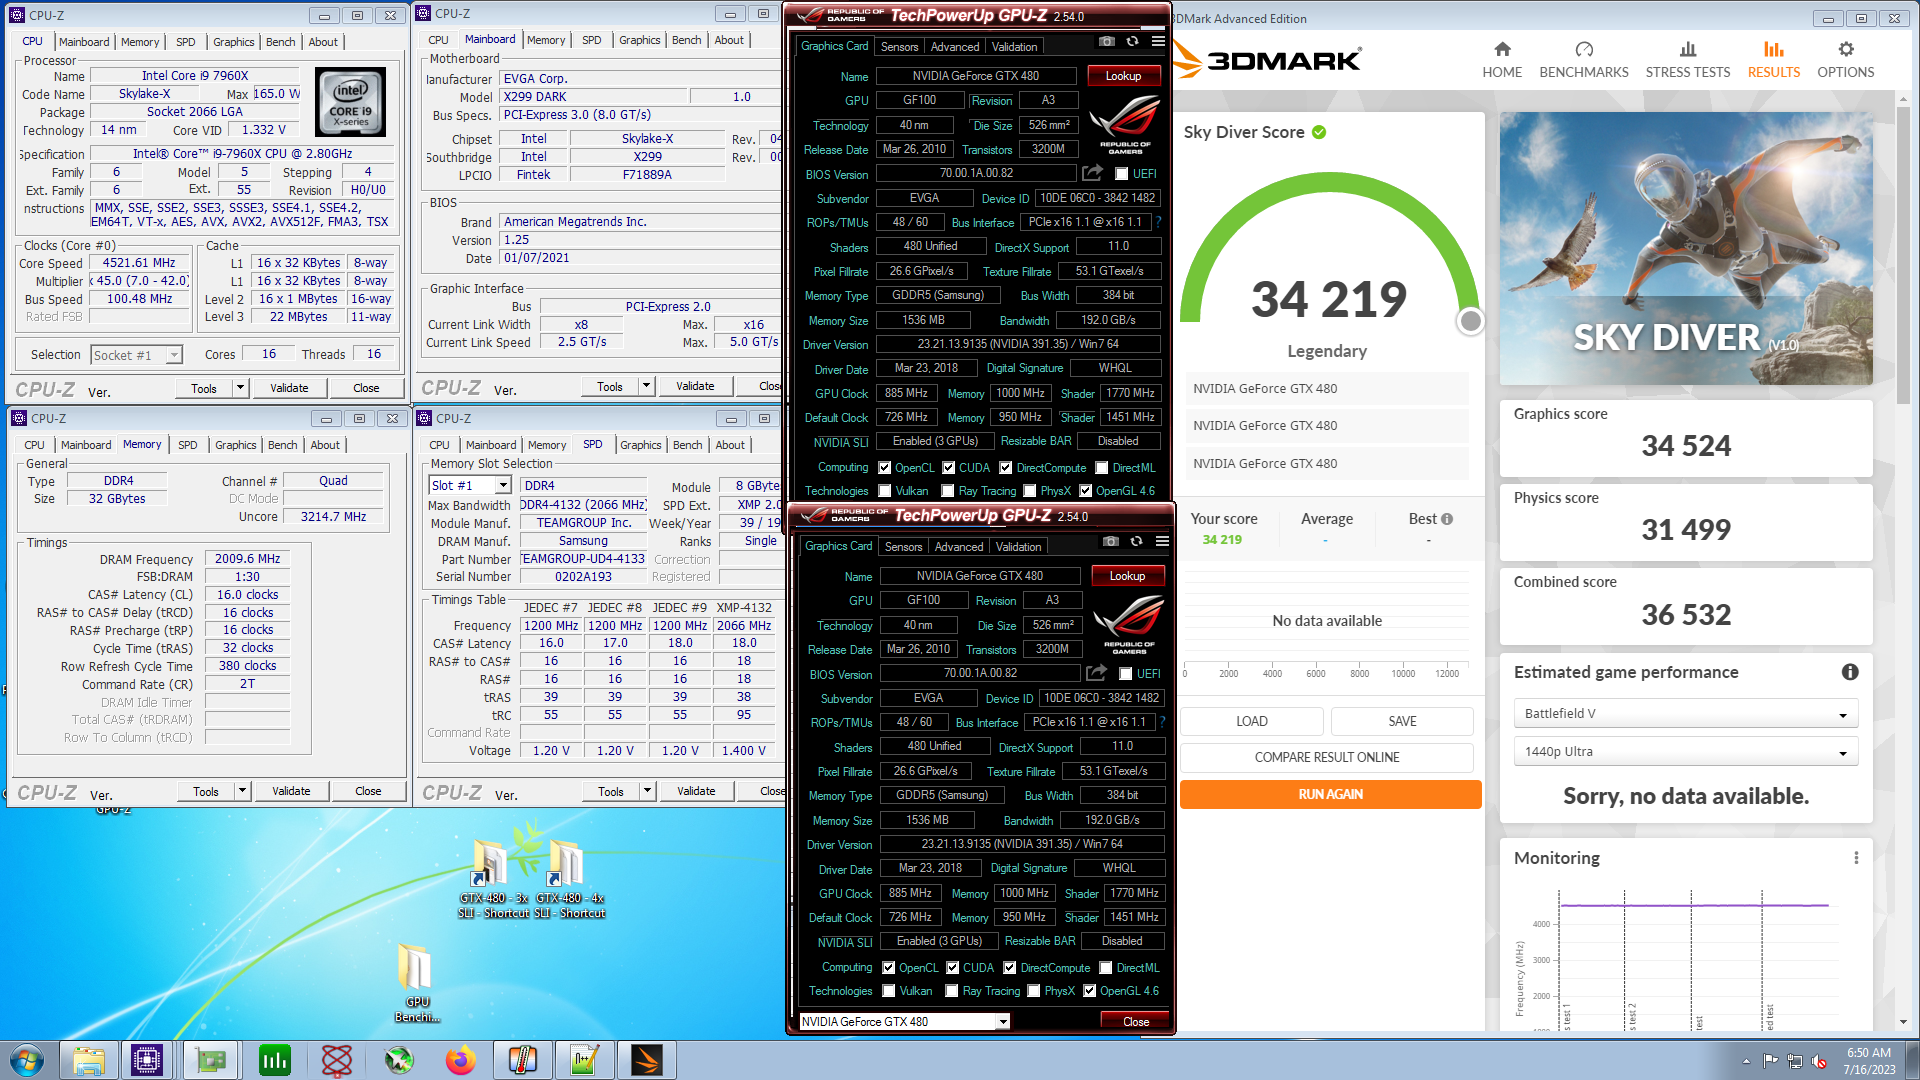Click BIOS share icon in bottom GPU-Z
Screen dimensions: 1920x1080
pyautogui.click(x=1097, y=673)
